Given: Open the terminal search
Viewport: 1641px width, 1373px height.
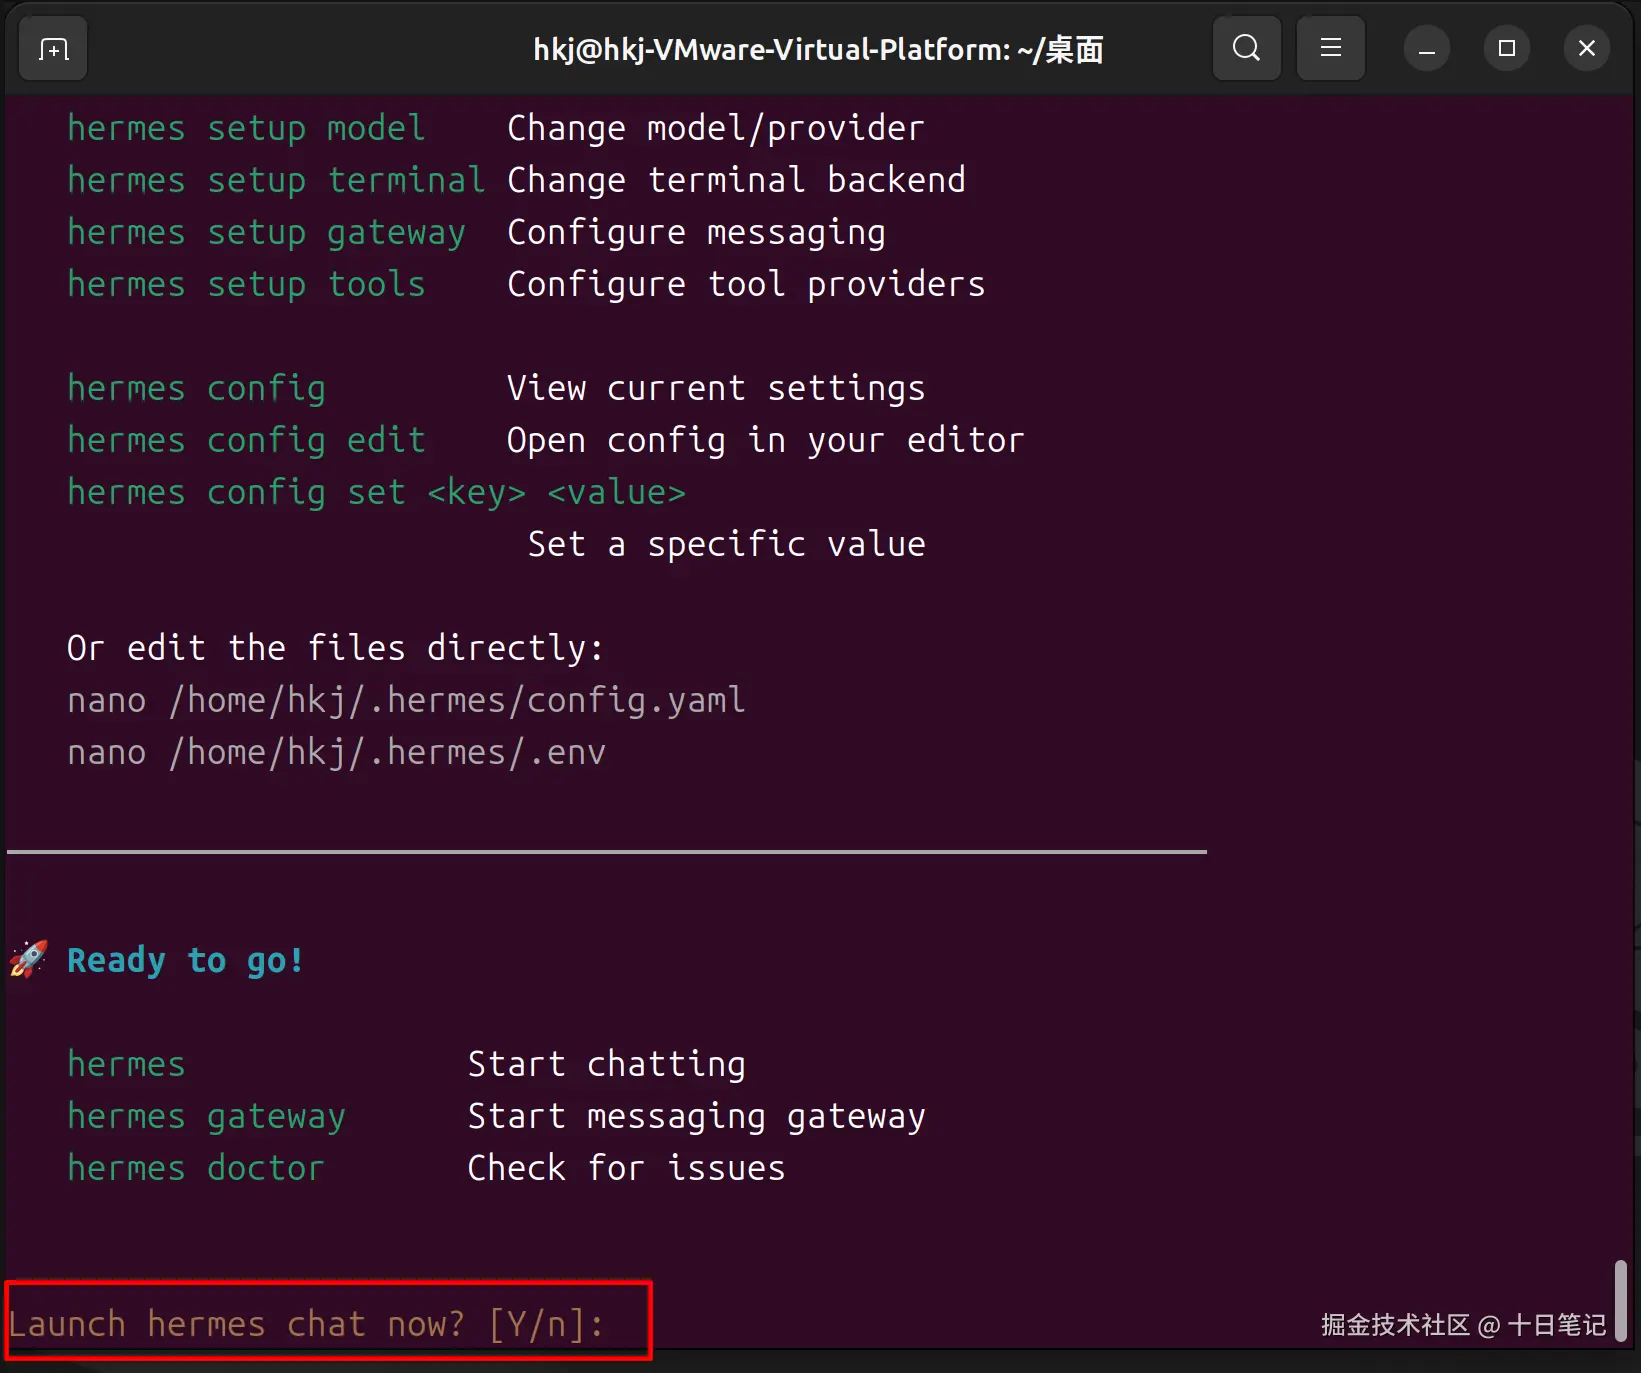Looking at the screenshot, I should (x=1246, y=48).
